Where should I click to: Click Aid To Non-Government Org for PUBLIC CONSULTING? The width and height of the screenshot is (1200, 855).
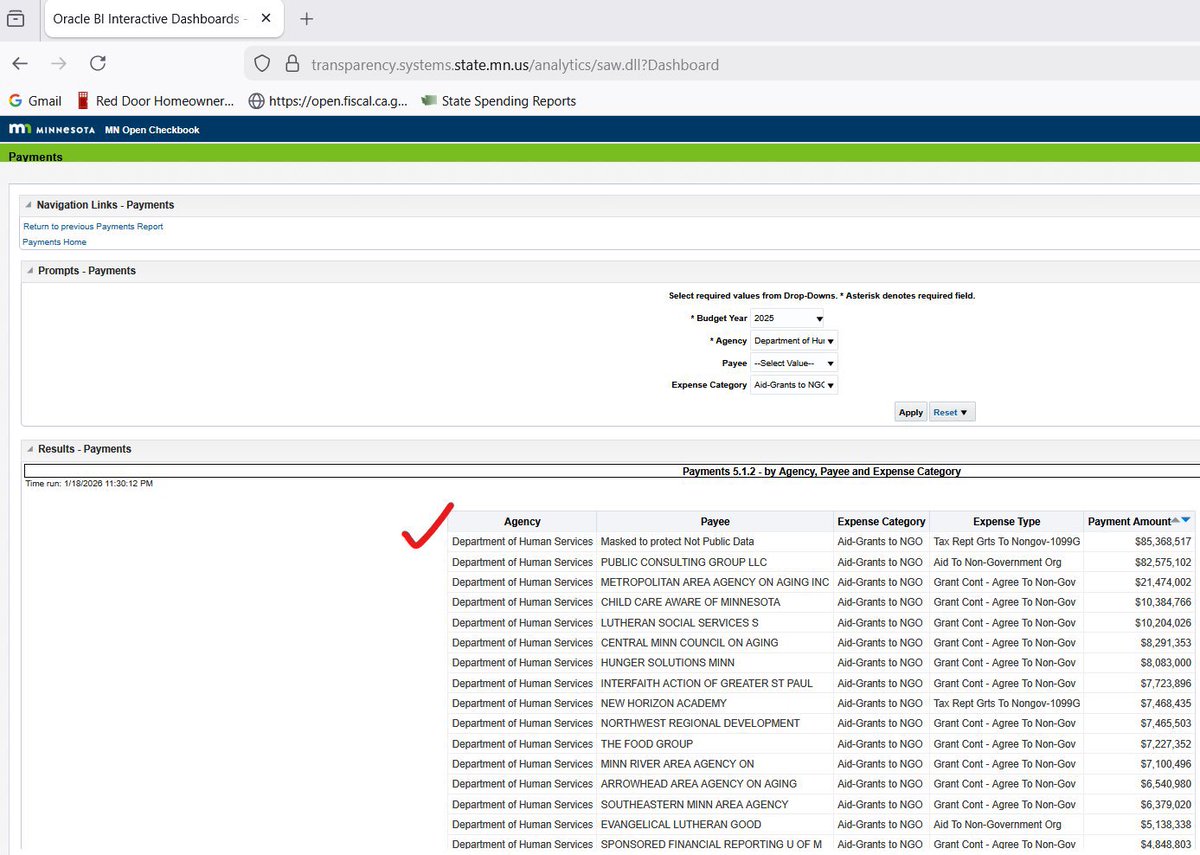tap(997, 562)
